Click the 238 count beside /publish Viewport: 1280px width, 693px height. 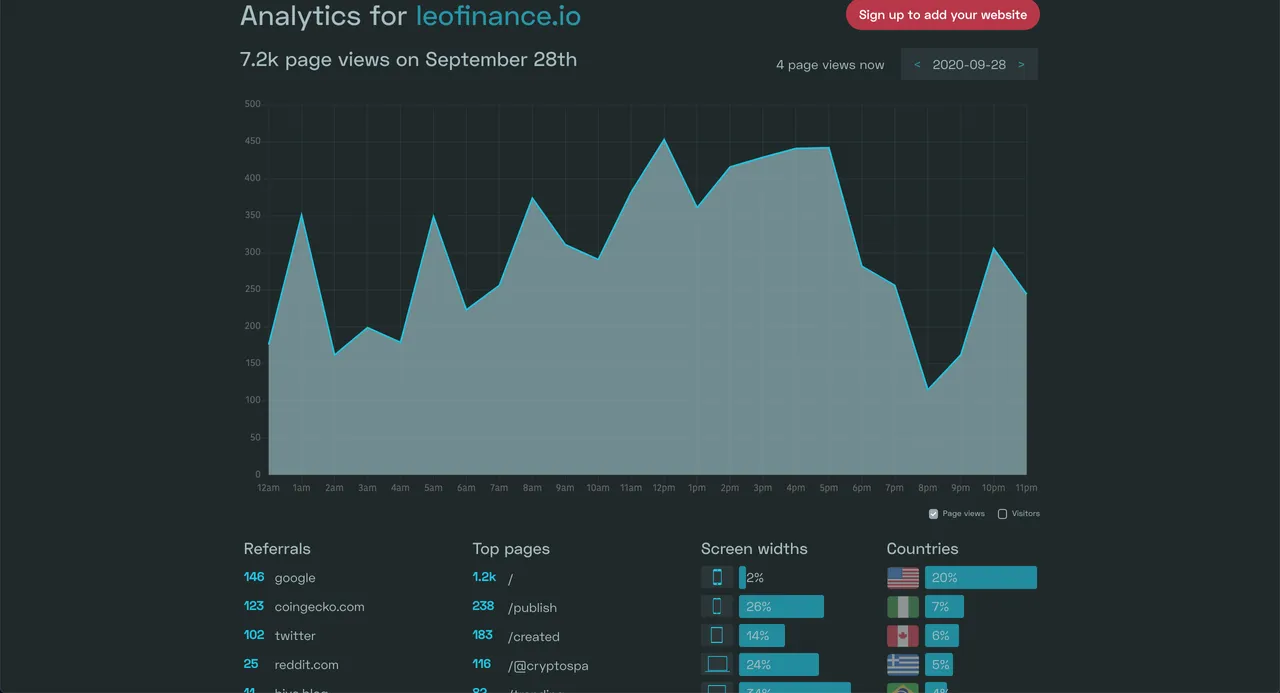(483, 606)
